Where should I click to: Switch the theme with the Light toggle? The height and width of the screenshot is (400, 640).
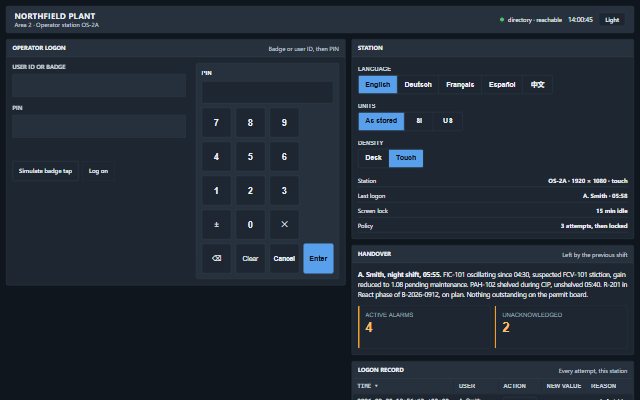tap(612, 20)
